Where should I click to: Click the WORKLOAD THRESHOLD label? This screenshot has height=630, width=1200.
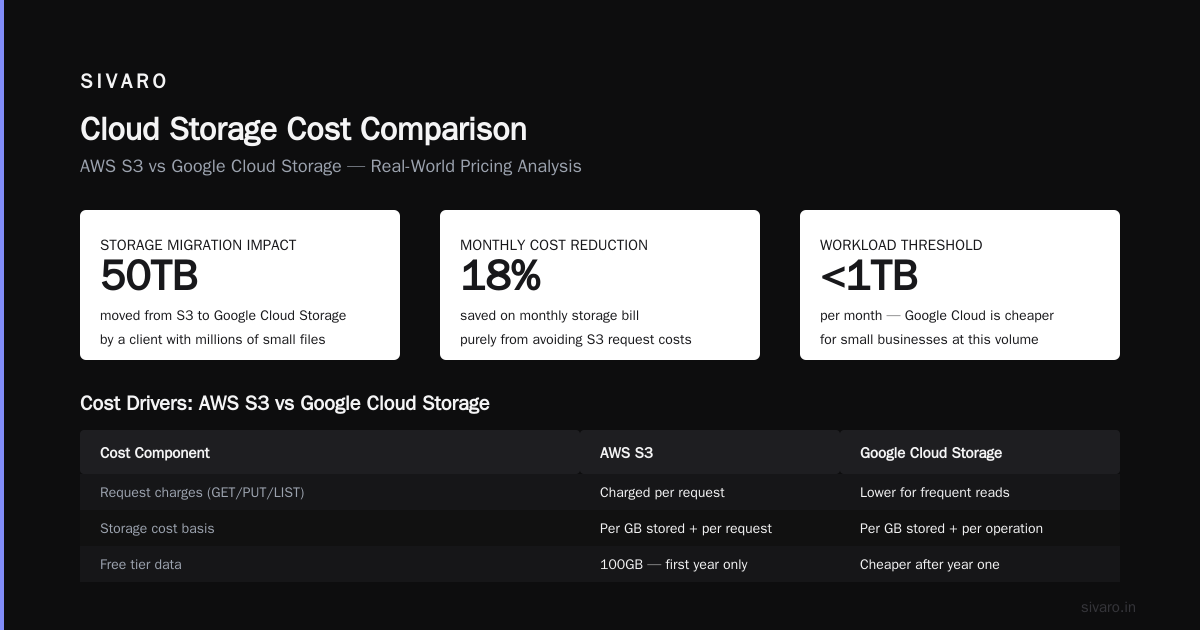point(901,245)
